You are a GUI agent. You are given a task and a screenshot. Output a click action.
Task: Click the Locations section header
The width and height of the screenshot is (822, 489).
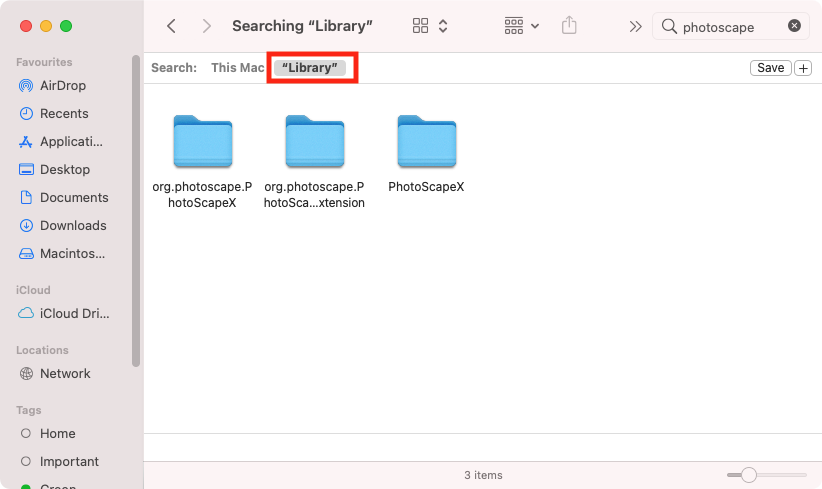point(42,350)
